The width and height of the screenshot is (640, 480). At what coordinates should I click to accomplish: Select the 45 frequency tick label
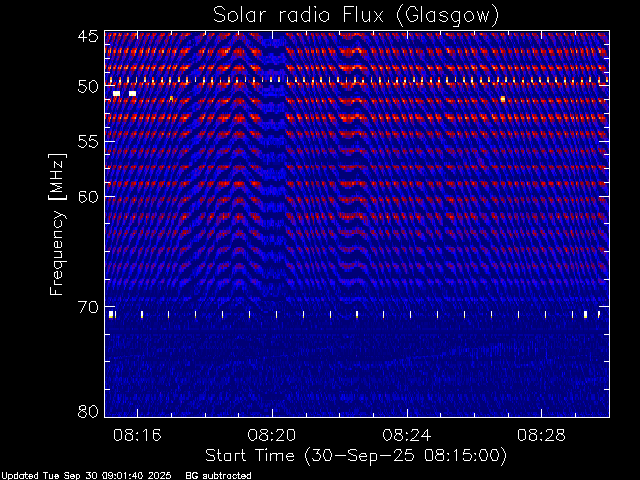click(x=88, y=36)
